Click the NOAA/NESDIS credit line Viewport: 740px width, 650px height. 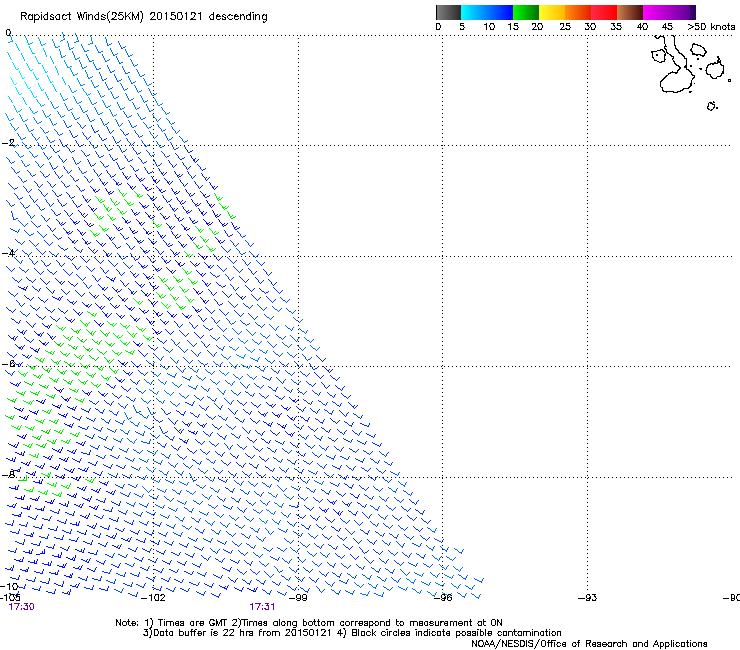589,643
